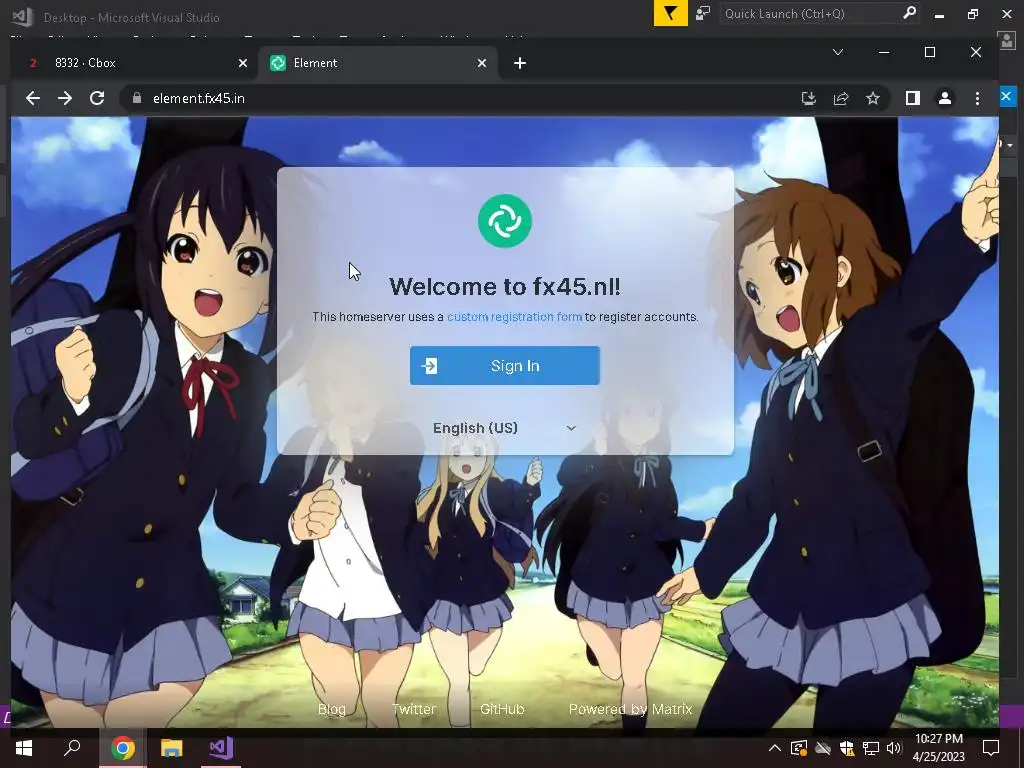Open the GitHub footer link
This screenshot has width=1024, height=768.
tap(502, 709)
